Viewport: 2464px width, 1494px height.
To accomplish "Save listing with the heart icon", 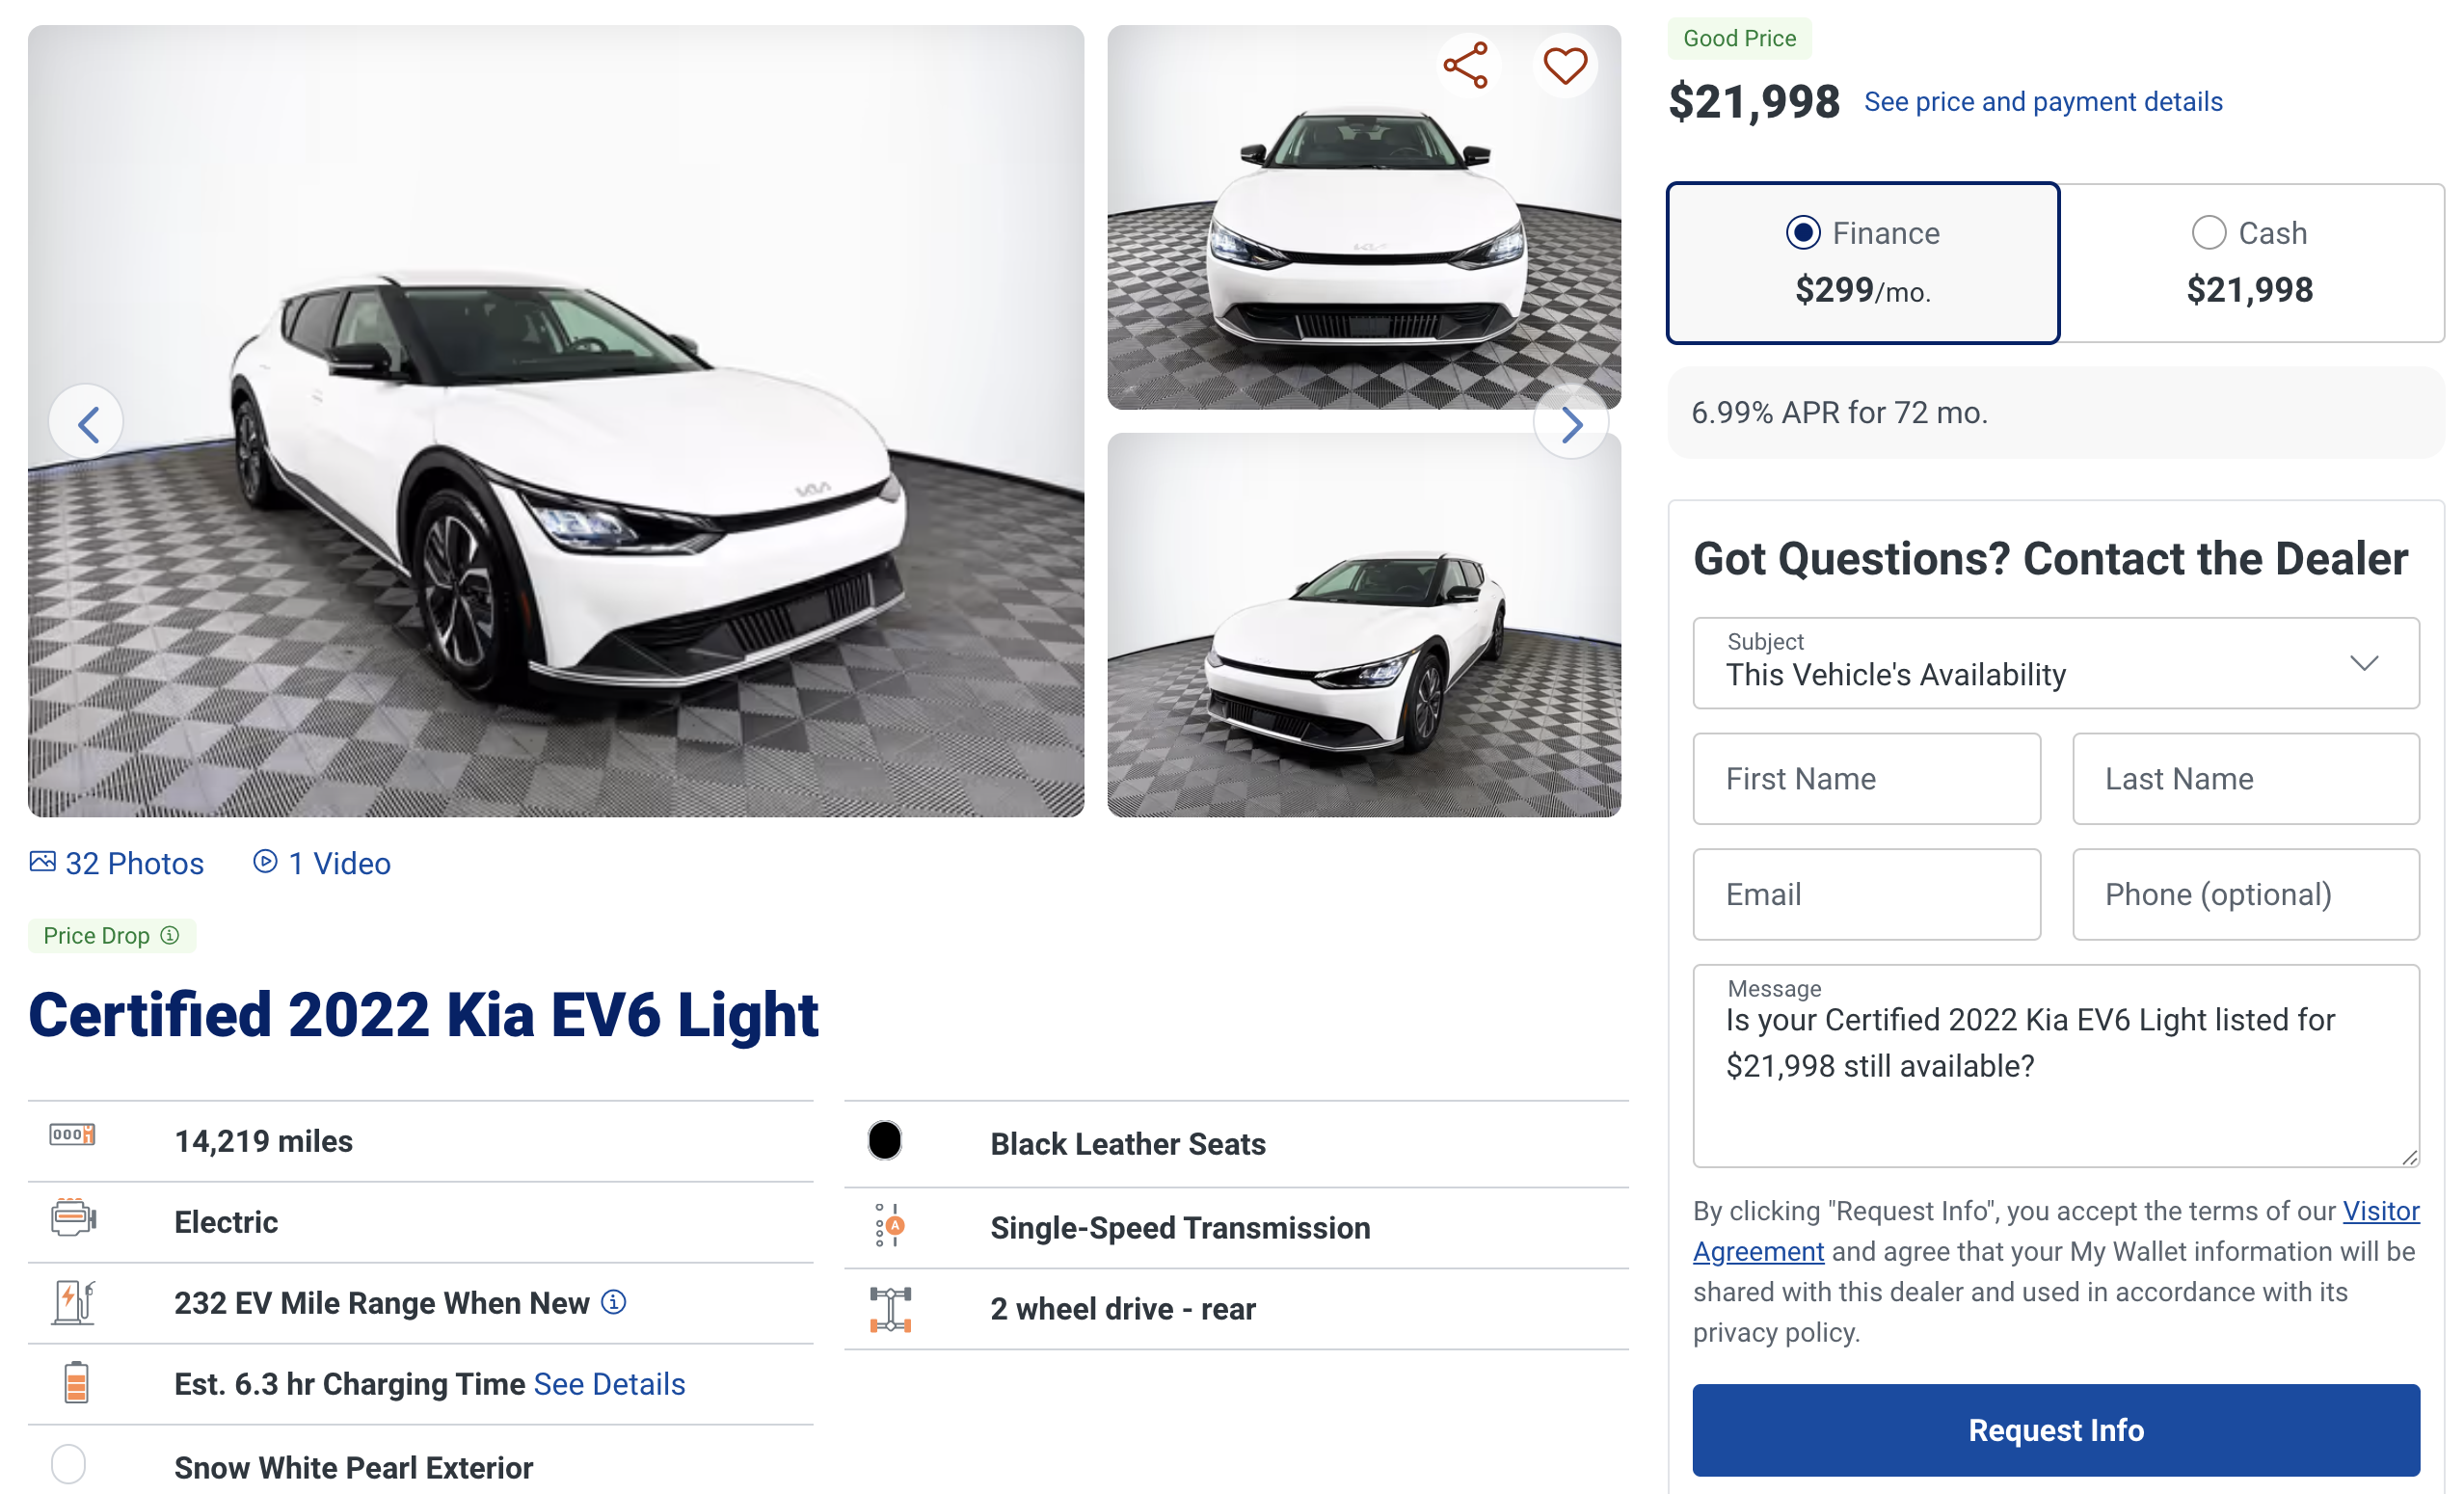I will 1565,66.
